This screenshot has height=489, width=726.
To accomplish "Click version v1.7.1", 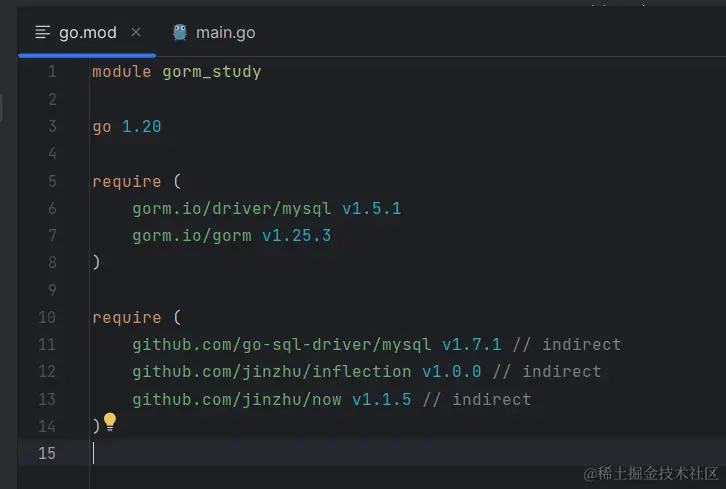I will pos(471,345).
